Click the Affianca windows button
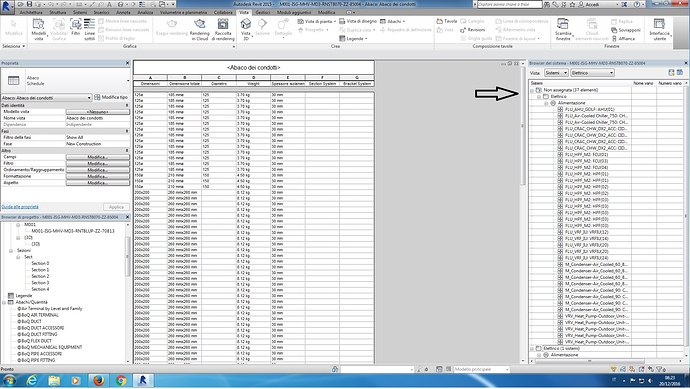690x389 pixels. [623, 38]
